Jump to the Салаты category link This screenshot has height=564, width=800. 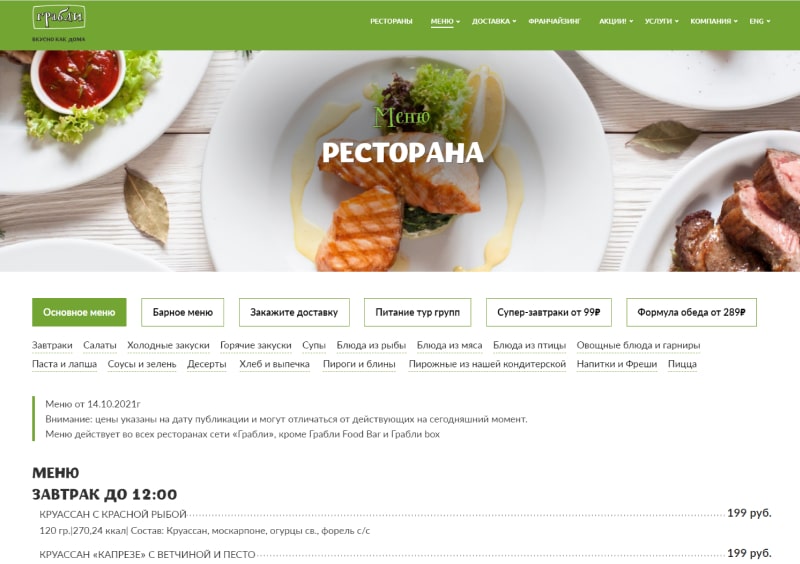99,346
